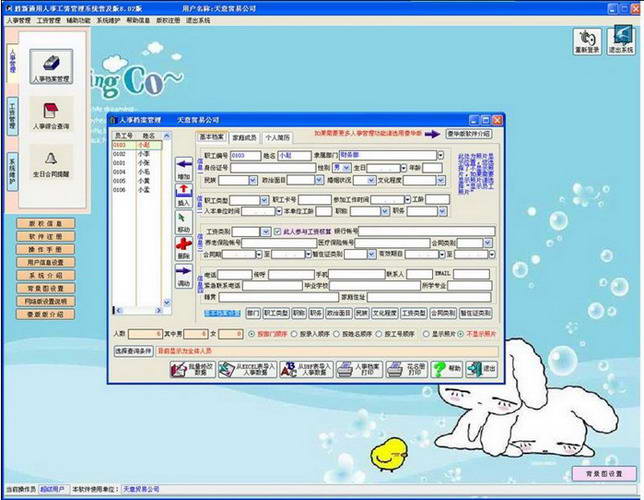Image resolution: width=644 pixels, height=500 pixels.
Task: Open the 生日合同提醒 bell icon
Action: tap(51, 164)
